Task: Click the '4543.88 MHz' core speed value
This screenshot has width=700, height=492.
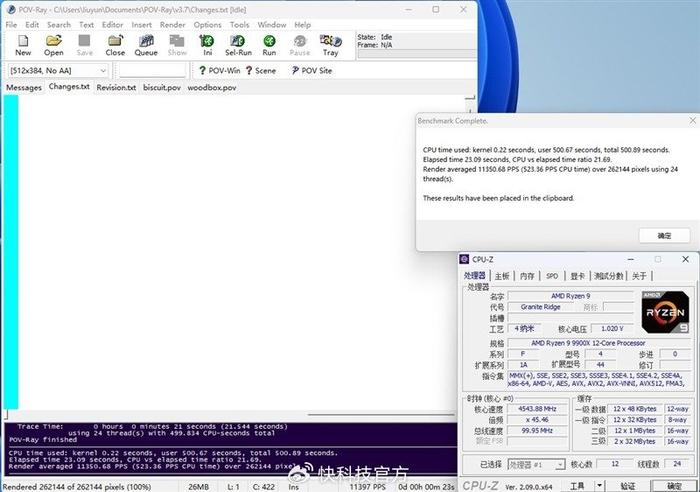Action: 537,409
